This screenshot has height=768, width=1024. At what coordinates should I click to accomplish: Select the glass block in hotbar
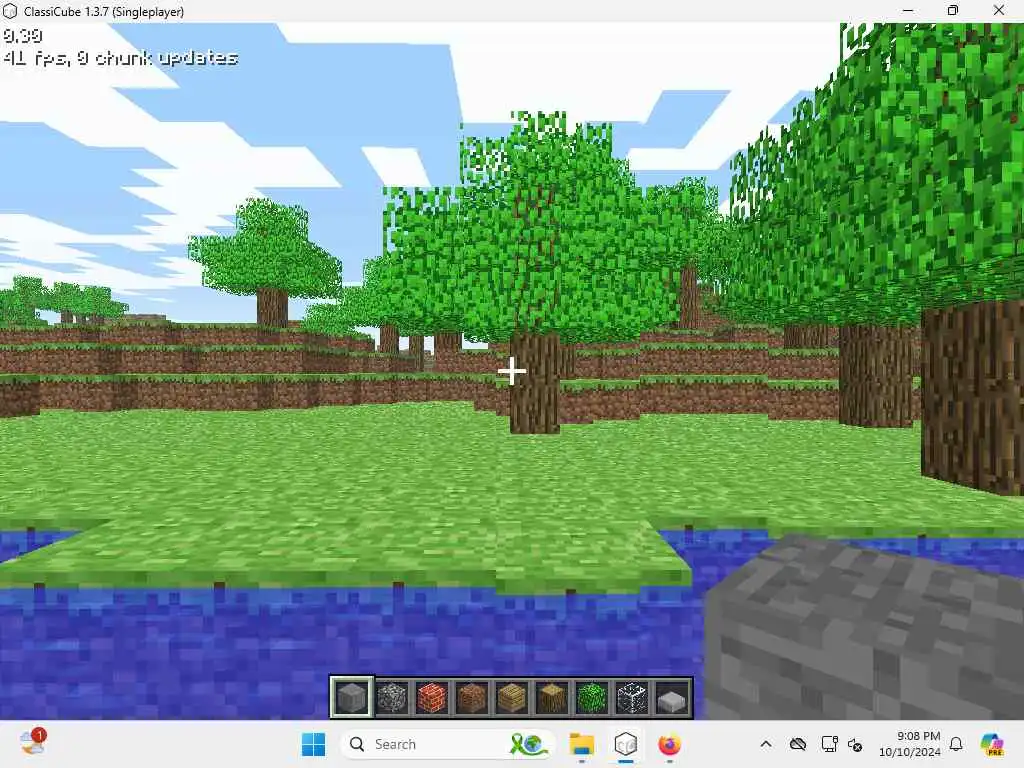tap(632, 697)
